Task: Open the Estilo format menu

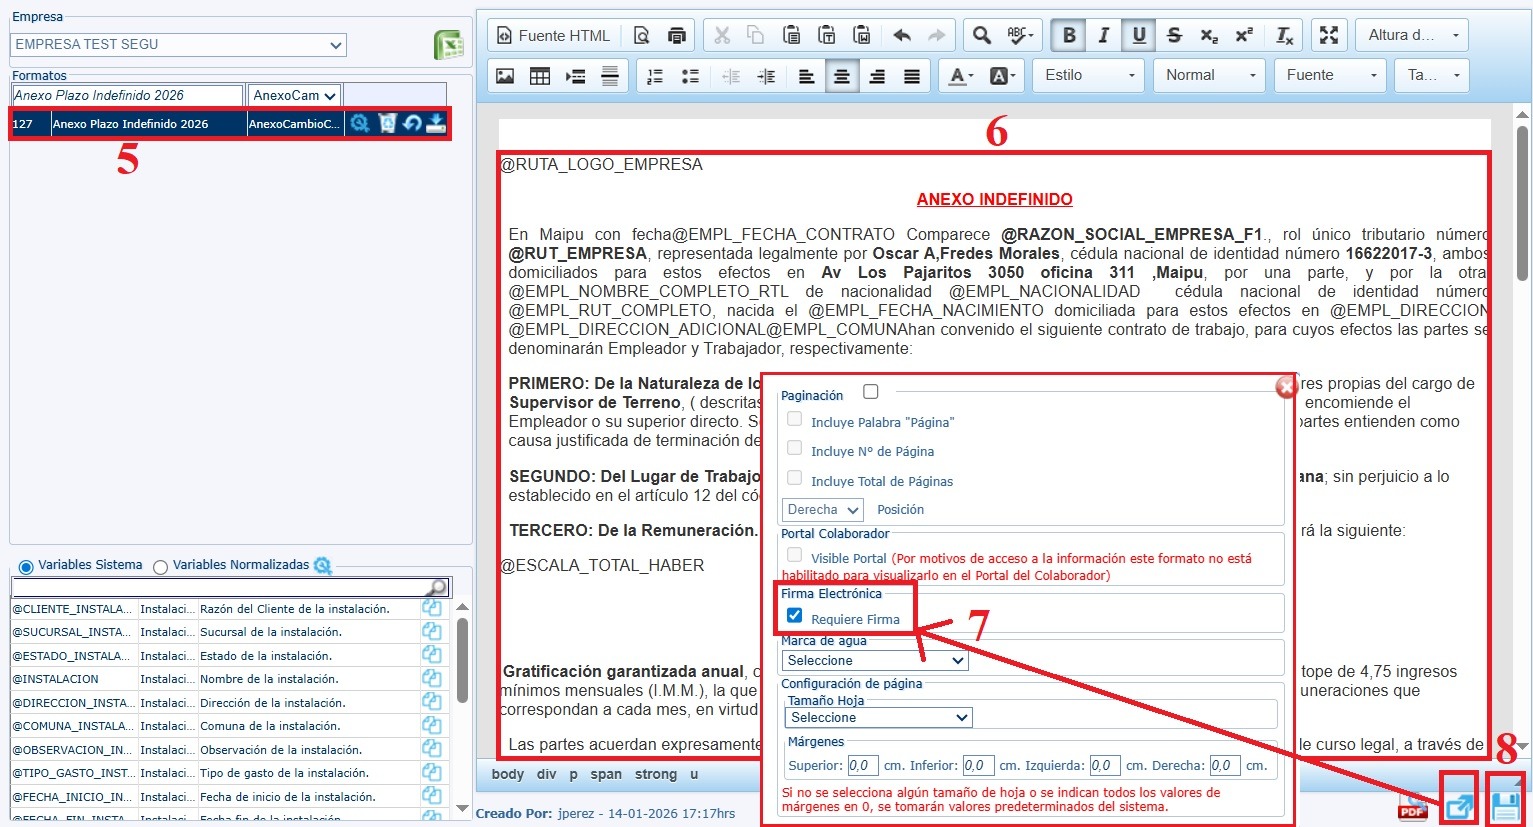Action: click(1089, 76)
